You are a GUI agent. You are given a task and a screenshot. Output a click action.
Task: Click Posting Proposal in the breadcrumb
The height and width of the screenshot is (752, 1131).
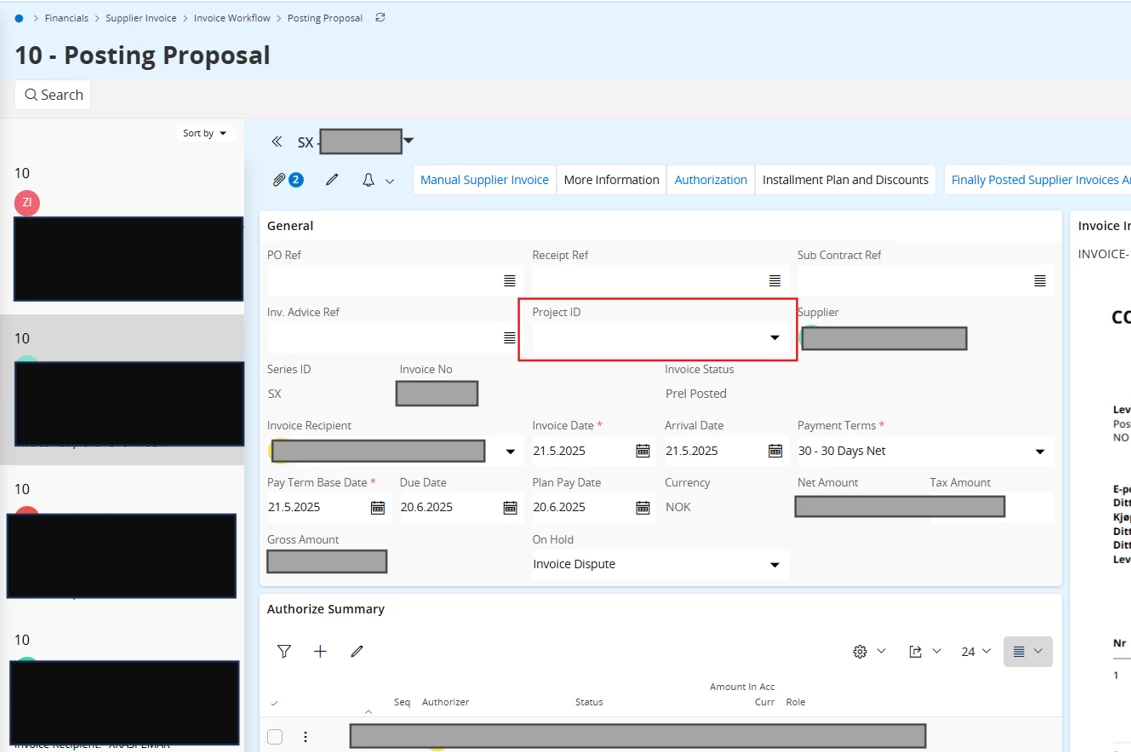[x=325, y=18]
